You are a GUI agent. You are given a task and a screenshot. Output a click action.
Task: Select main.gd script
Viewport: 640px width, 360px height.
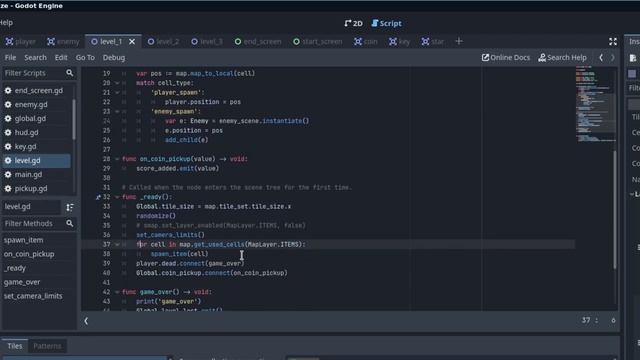click(37, 174)
